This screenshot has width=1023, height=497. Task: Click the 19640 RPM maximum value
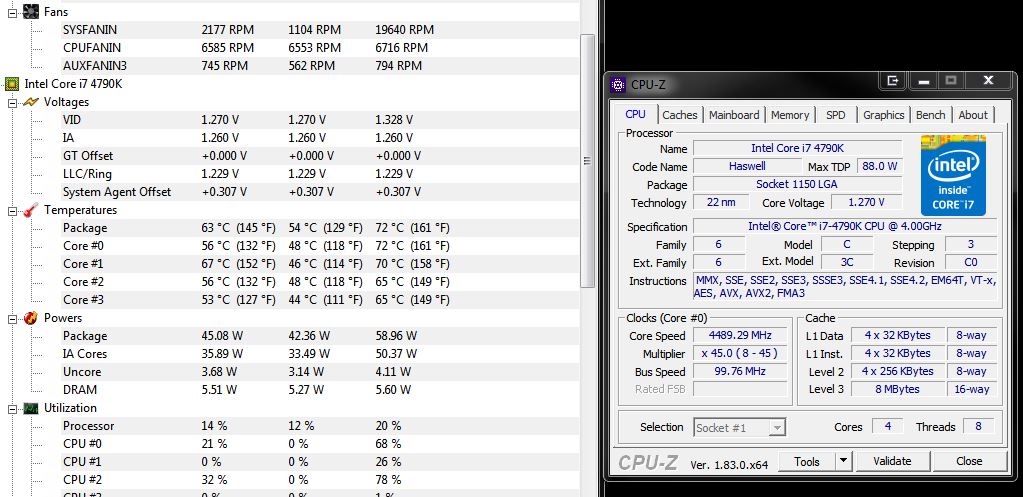(x=405, y=30)
